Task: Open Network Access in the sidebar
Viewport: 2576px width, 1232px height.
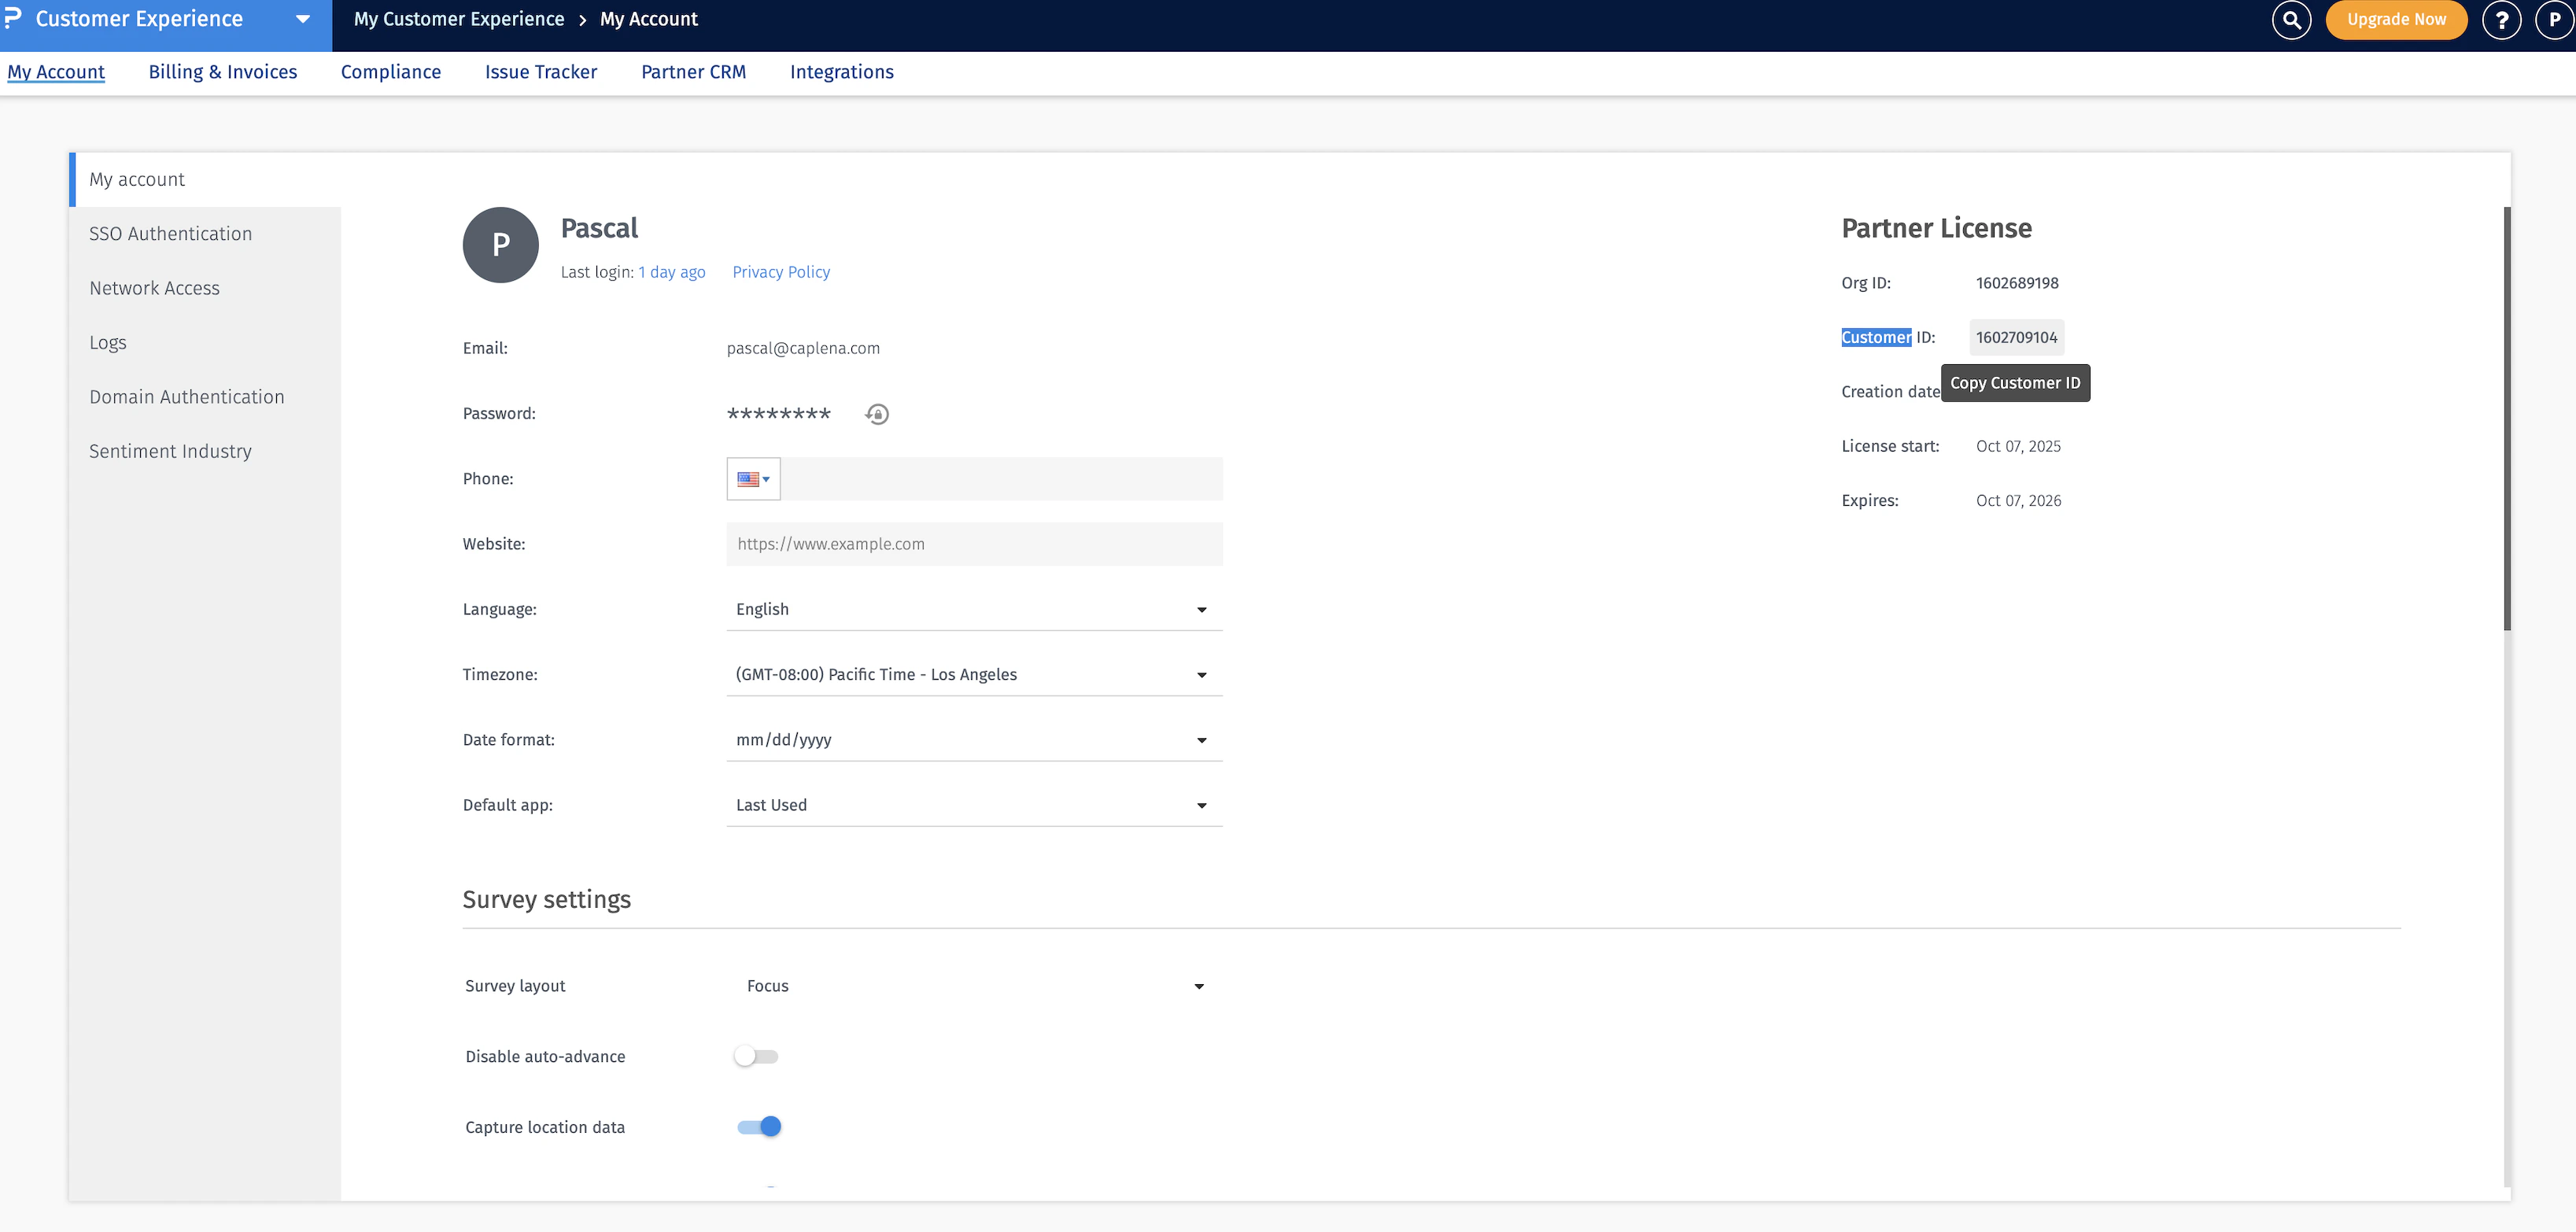Action: tap(205, 288)
